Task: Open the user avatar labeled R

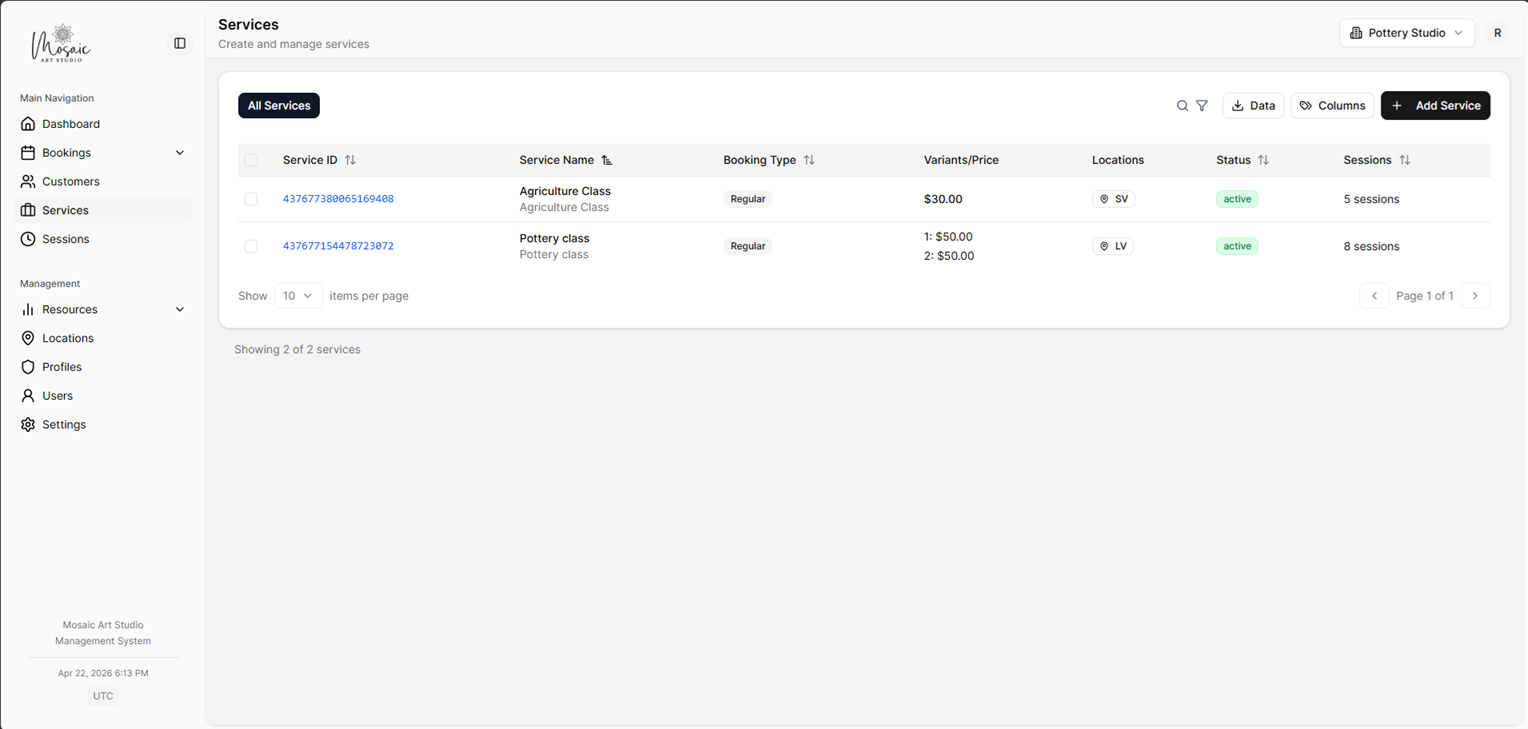Action: tap(1497, 33)
